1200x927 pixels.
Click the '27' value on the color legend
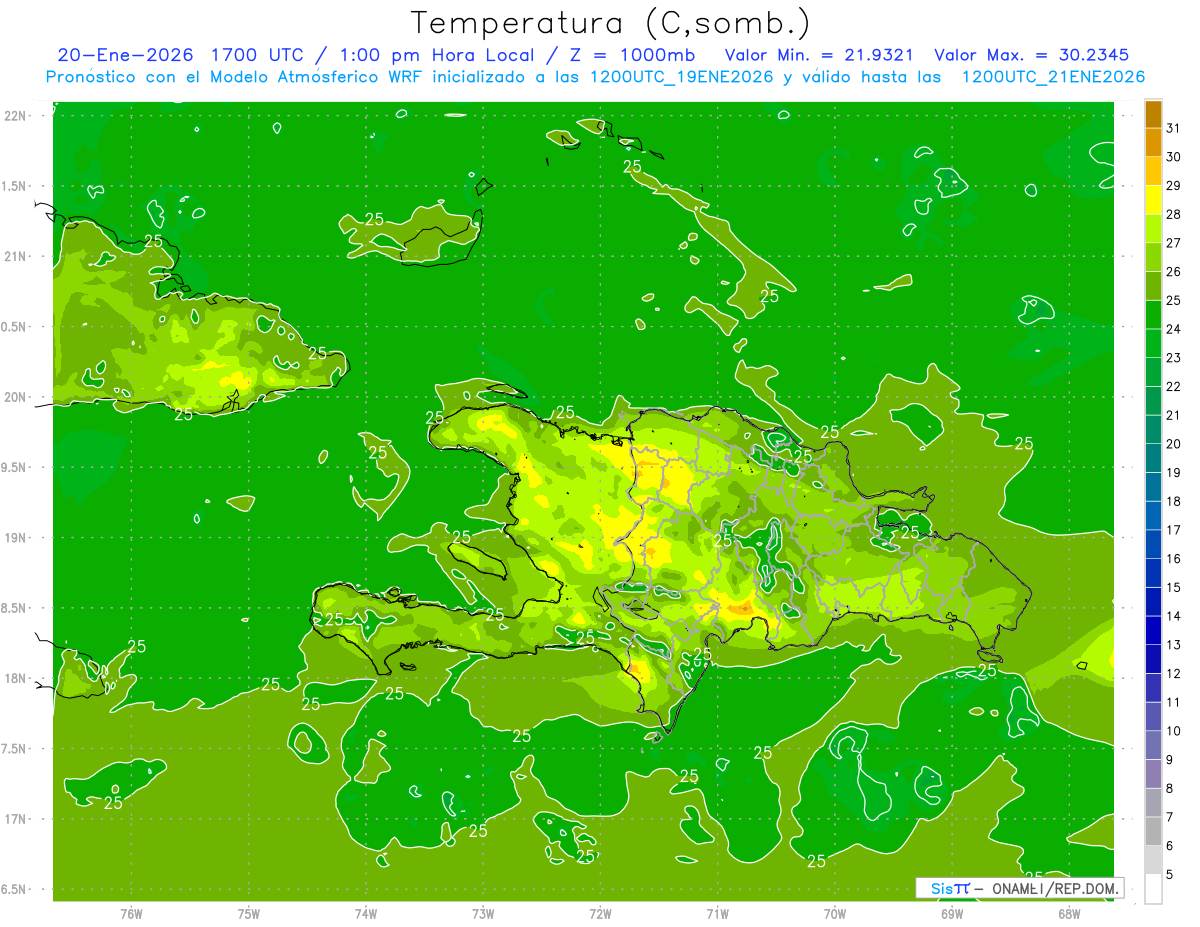click(x=1174, y=243)
